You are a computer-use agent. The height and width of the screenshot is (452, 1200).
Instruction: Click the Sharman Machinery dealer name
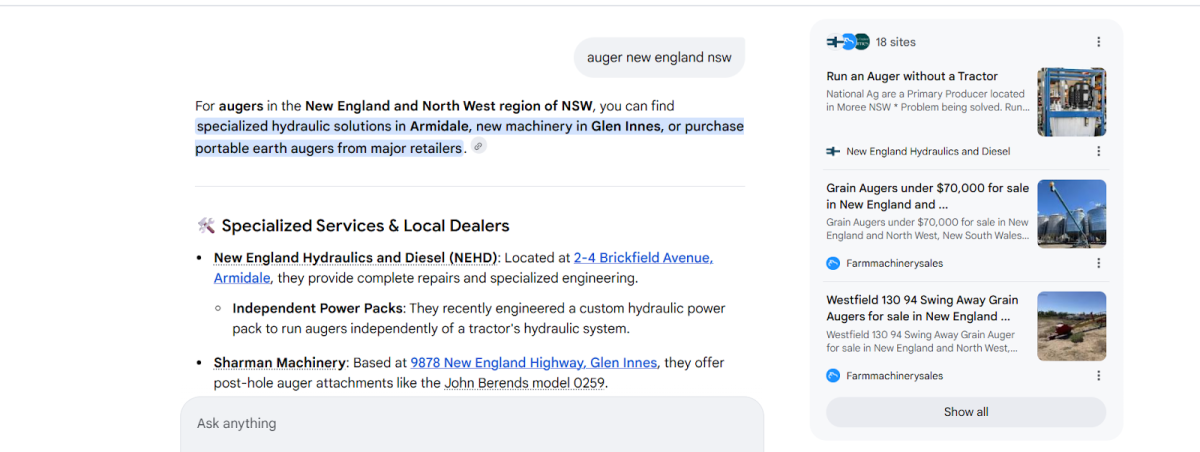pos(279,363)
